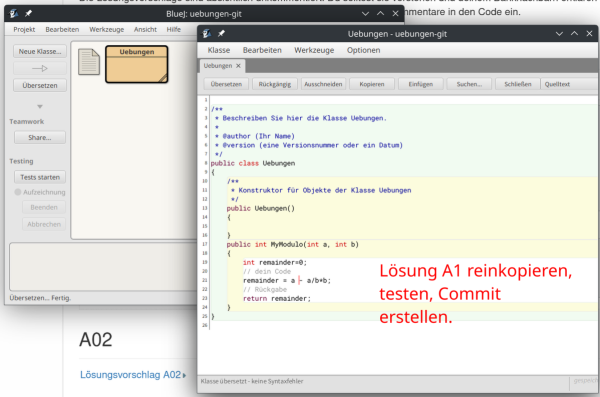Collapse the Teamwork section triangle

40,106
